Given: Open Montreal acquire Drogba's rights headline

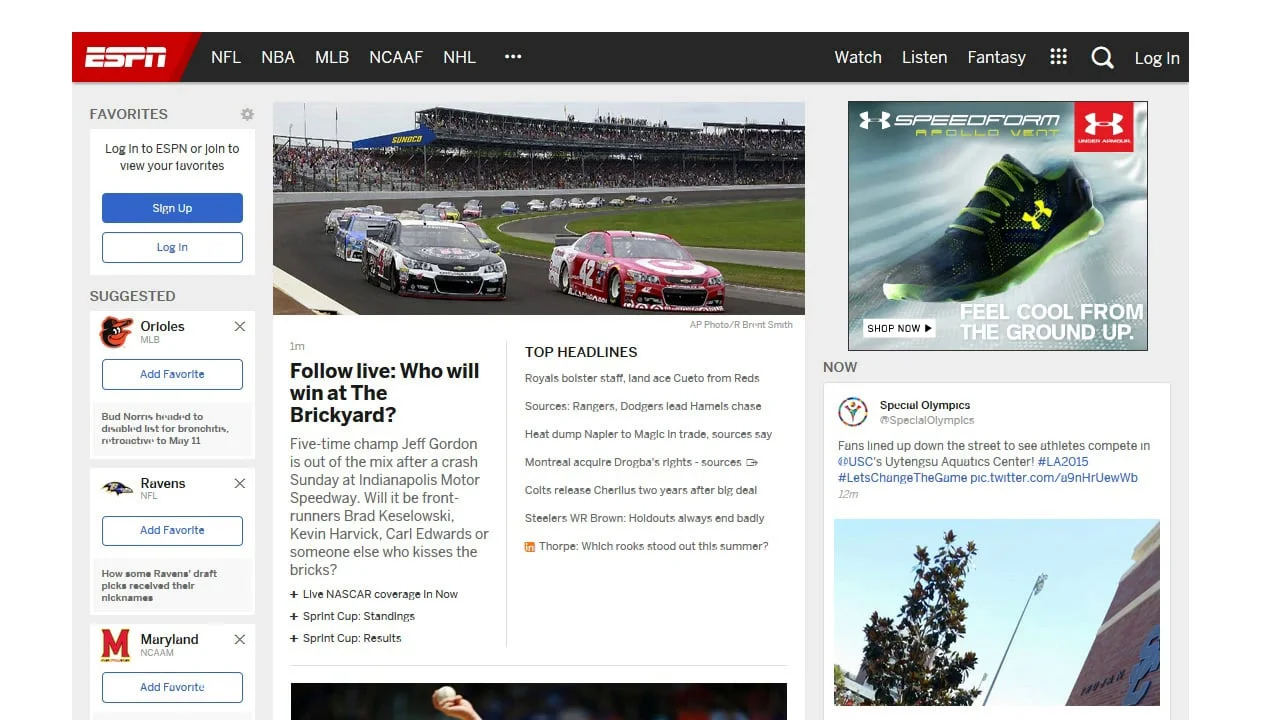Looking at the screenshot, I should point(633,462).
